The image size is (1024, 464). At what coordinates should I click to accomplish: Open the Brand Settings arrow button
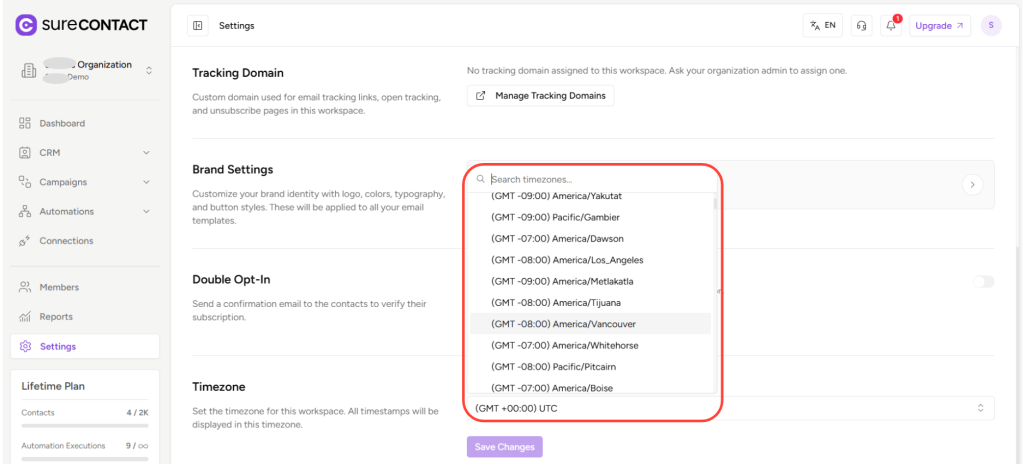973,185
